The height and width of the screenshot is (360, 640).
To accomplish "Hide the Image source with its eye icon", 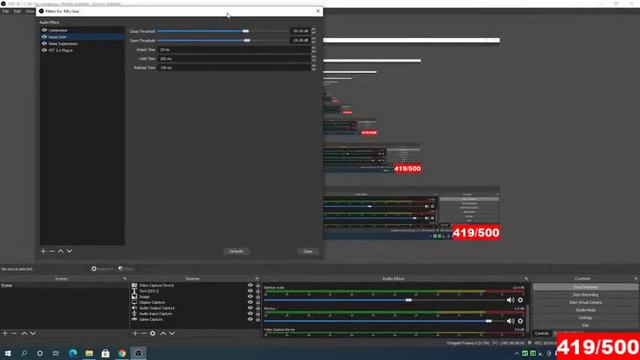I will pos(250,297).
